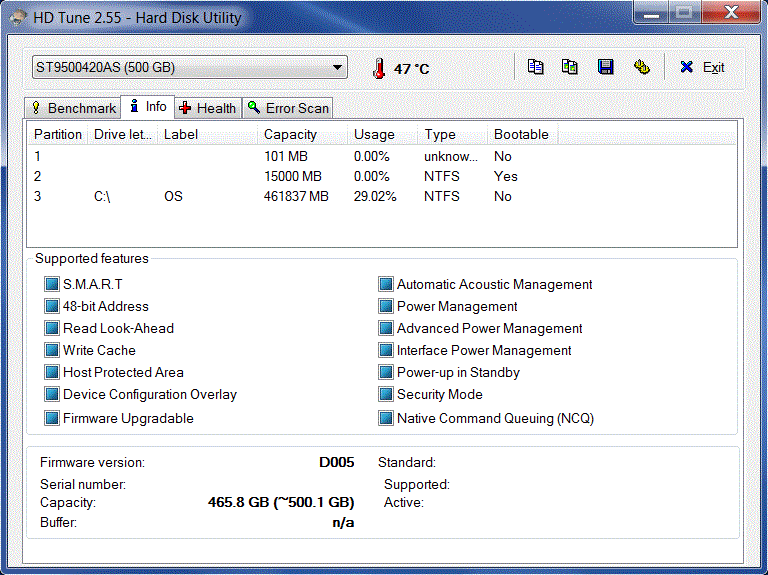Screen dimensions: 768x575
Task: Click the save screenshot floppy disk icon
Action: [606, 67]
